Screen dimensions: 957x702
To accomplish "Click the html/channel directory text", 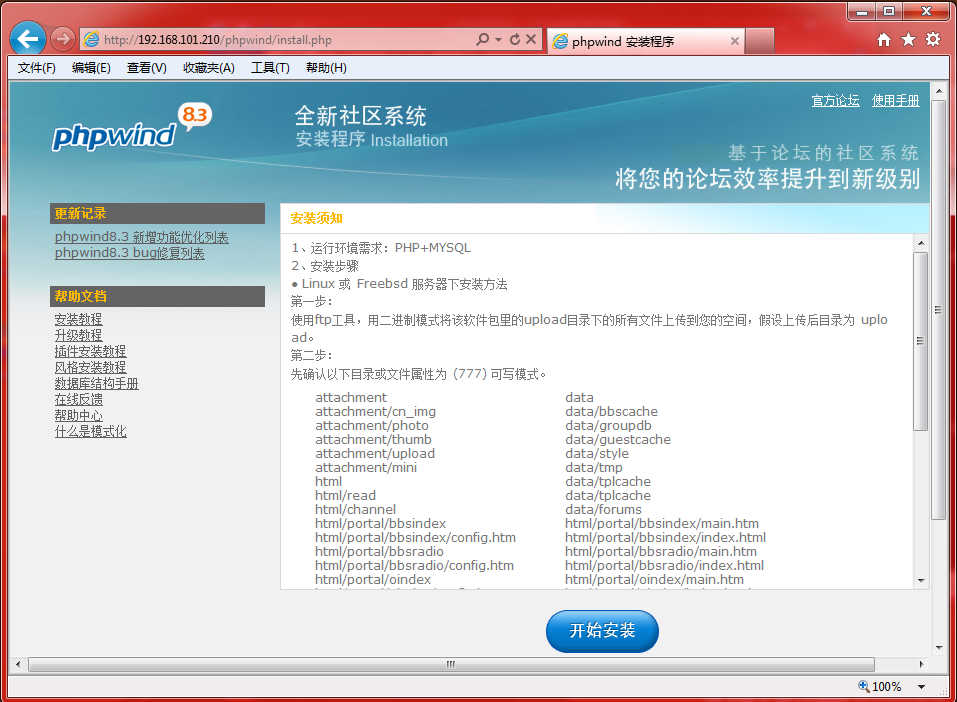I will point(355,509).
